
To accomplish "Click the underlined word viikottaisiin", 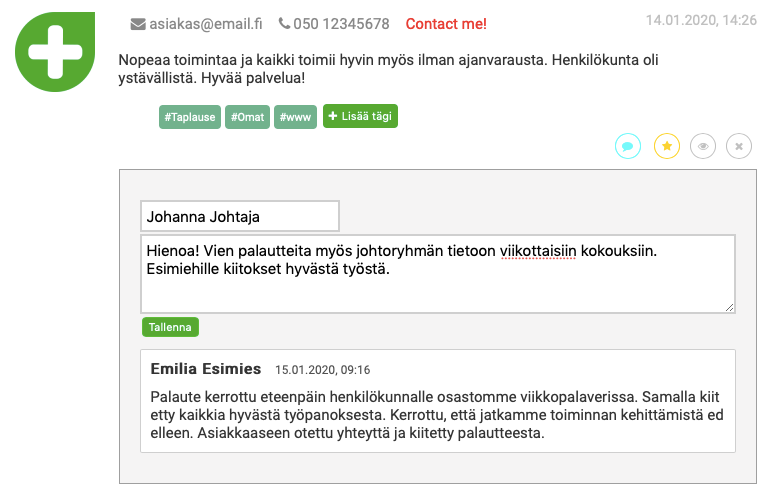I will pyautogui.click(x=538, y=251).
